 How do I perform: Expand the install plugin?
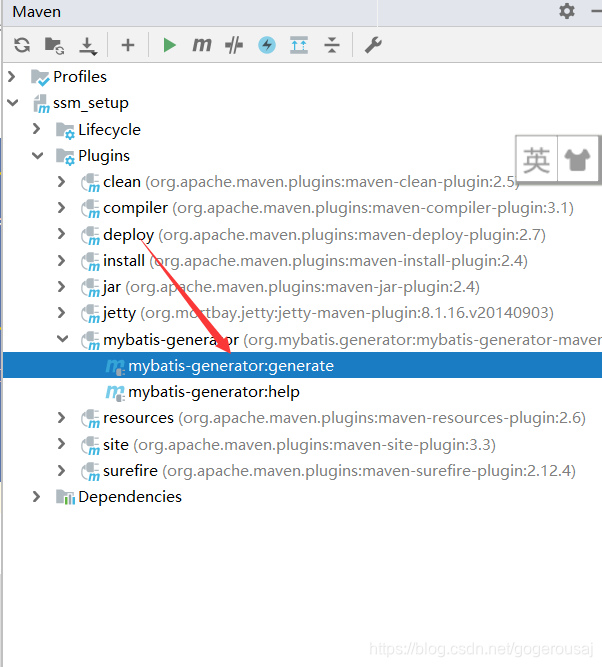point(62,260)
